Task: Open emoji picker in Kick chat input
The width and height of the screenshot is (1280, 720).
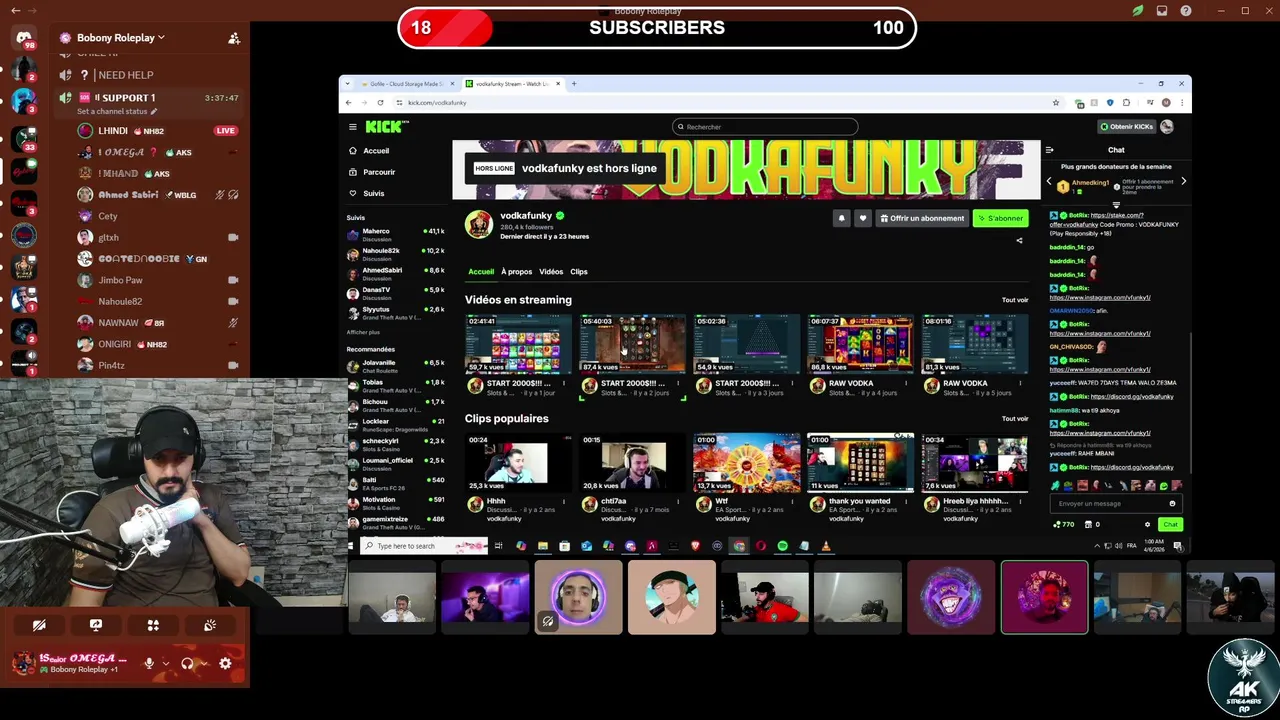Action: pos(1172,503)
